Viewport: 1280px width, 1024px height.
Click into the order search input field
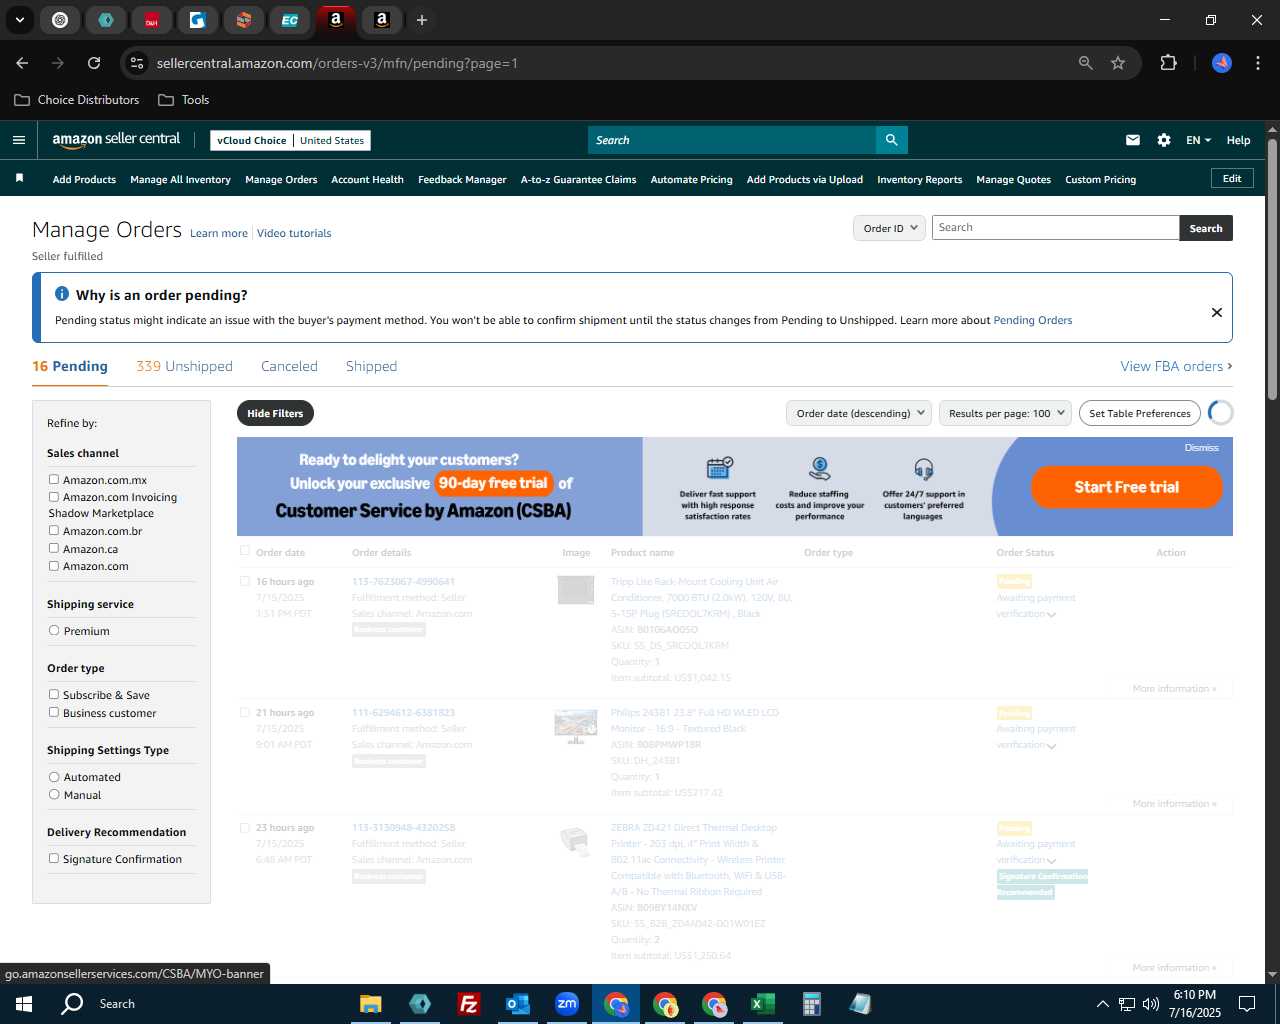point(1055,228)
